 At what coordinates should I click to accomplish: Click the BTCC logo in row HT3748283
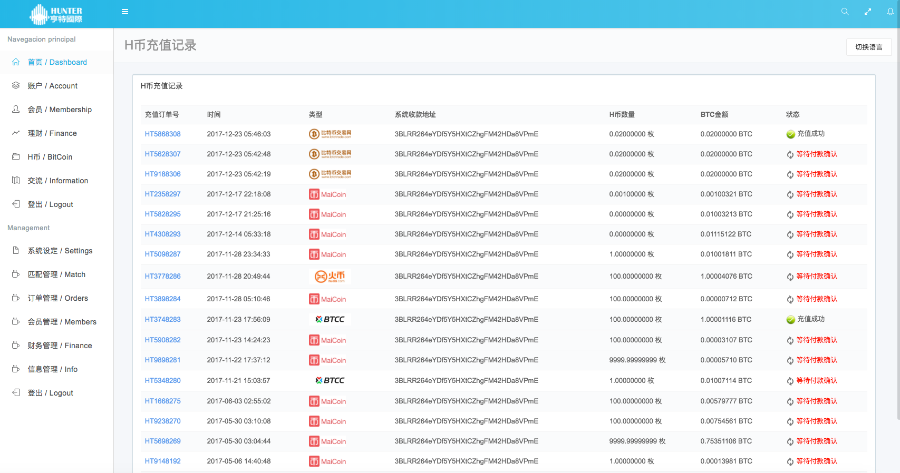click(329, 319)
